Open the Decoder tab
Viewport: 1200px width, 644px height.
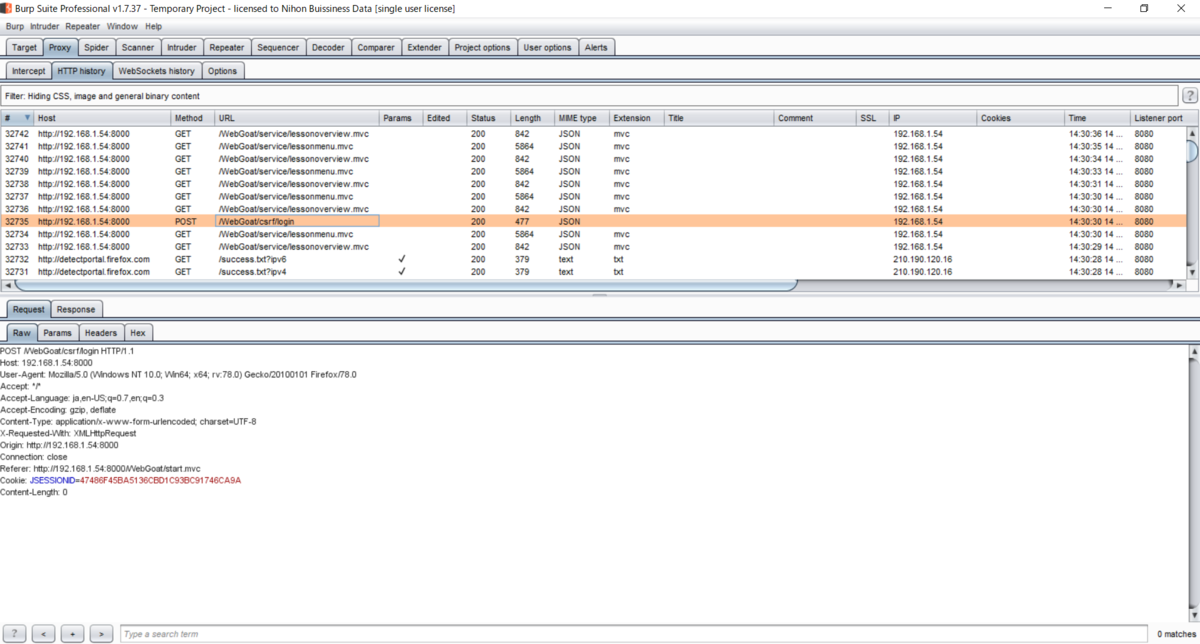click(x=328, y=47)
